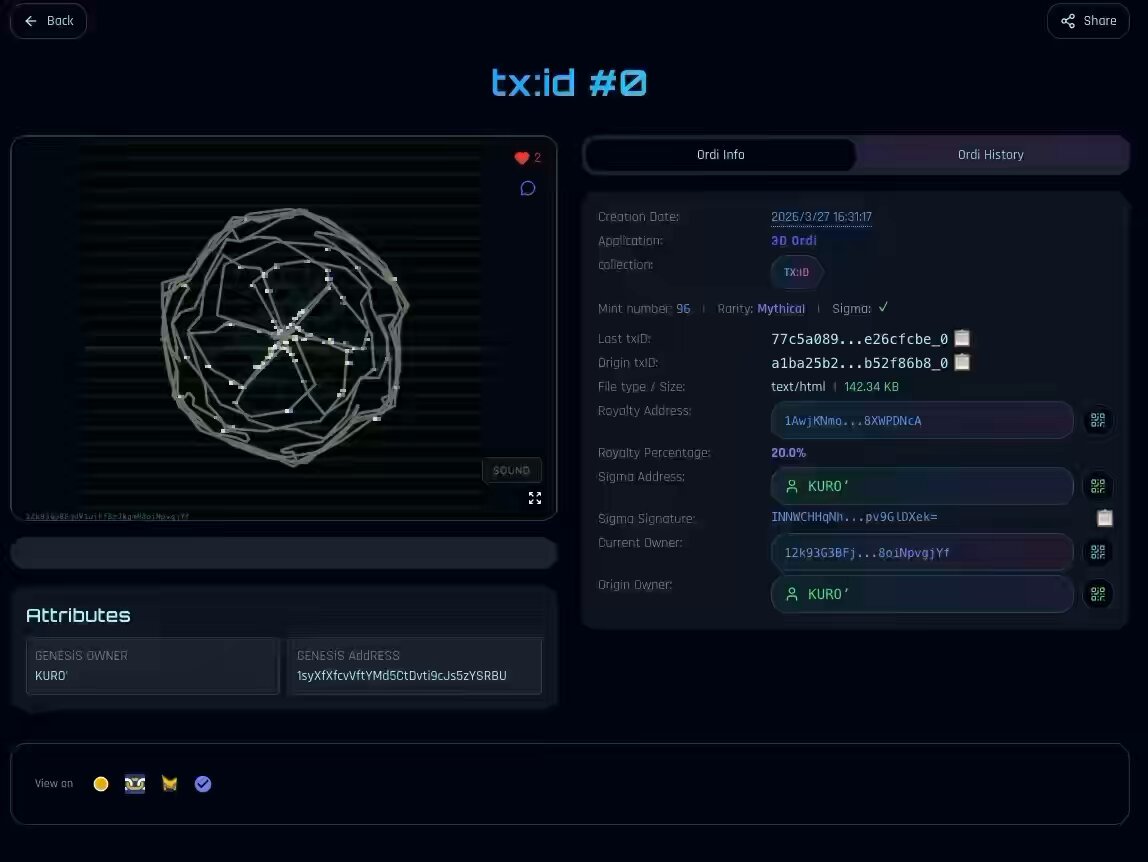This screenshot has height=862, width=1148.
Task: Click the 3D wireframe sphere preview
Action: click(x=284, y=337)
